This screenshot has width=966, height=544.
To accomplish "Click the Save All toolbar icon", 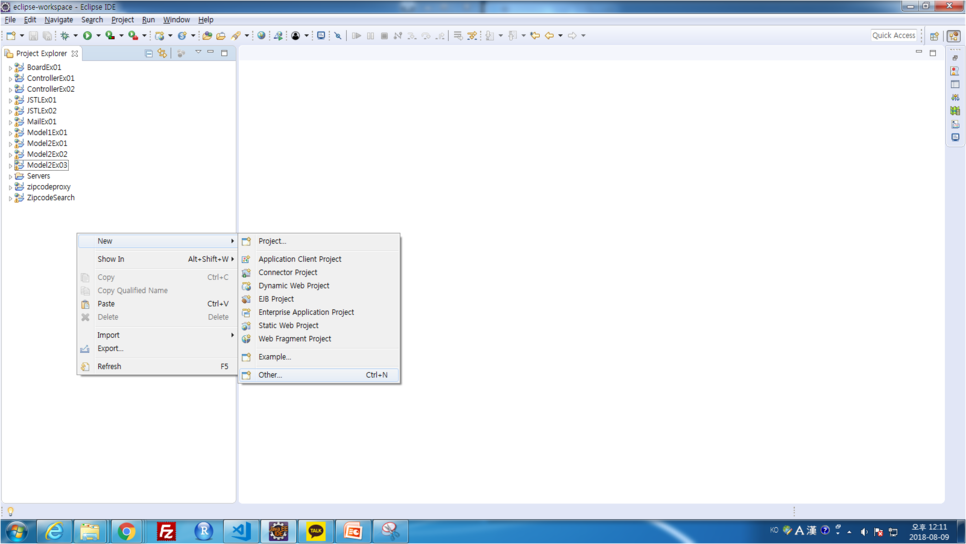I will pyautogui.click(x=47, y=36).
